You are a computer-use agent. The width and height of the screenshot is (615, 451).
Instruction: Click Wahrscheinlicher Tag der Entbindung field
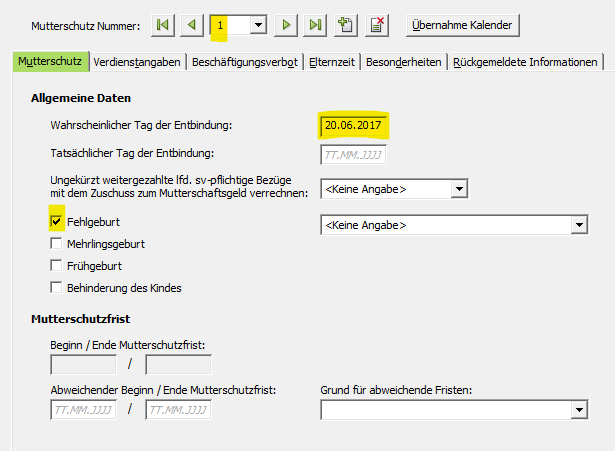pyautogui.click(x=353, y=125)
